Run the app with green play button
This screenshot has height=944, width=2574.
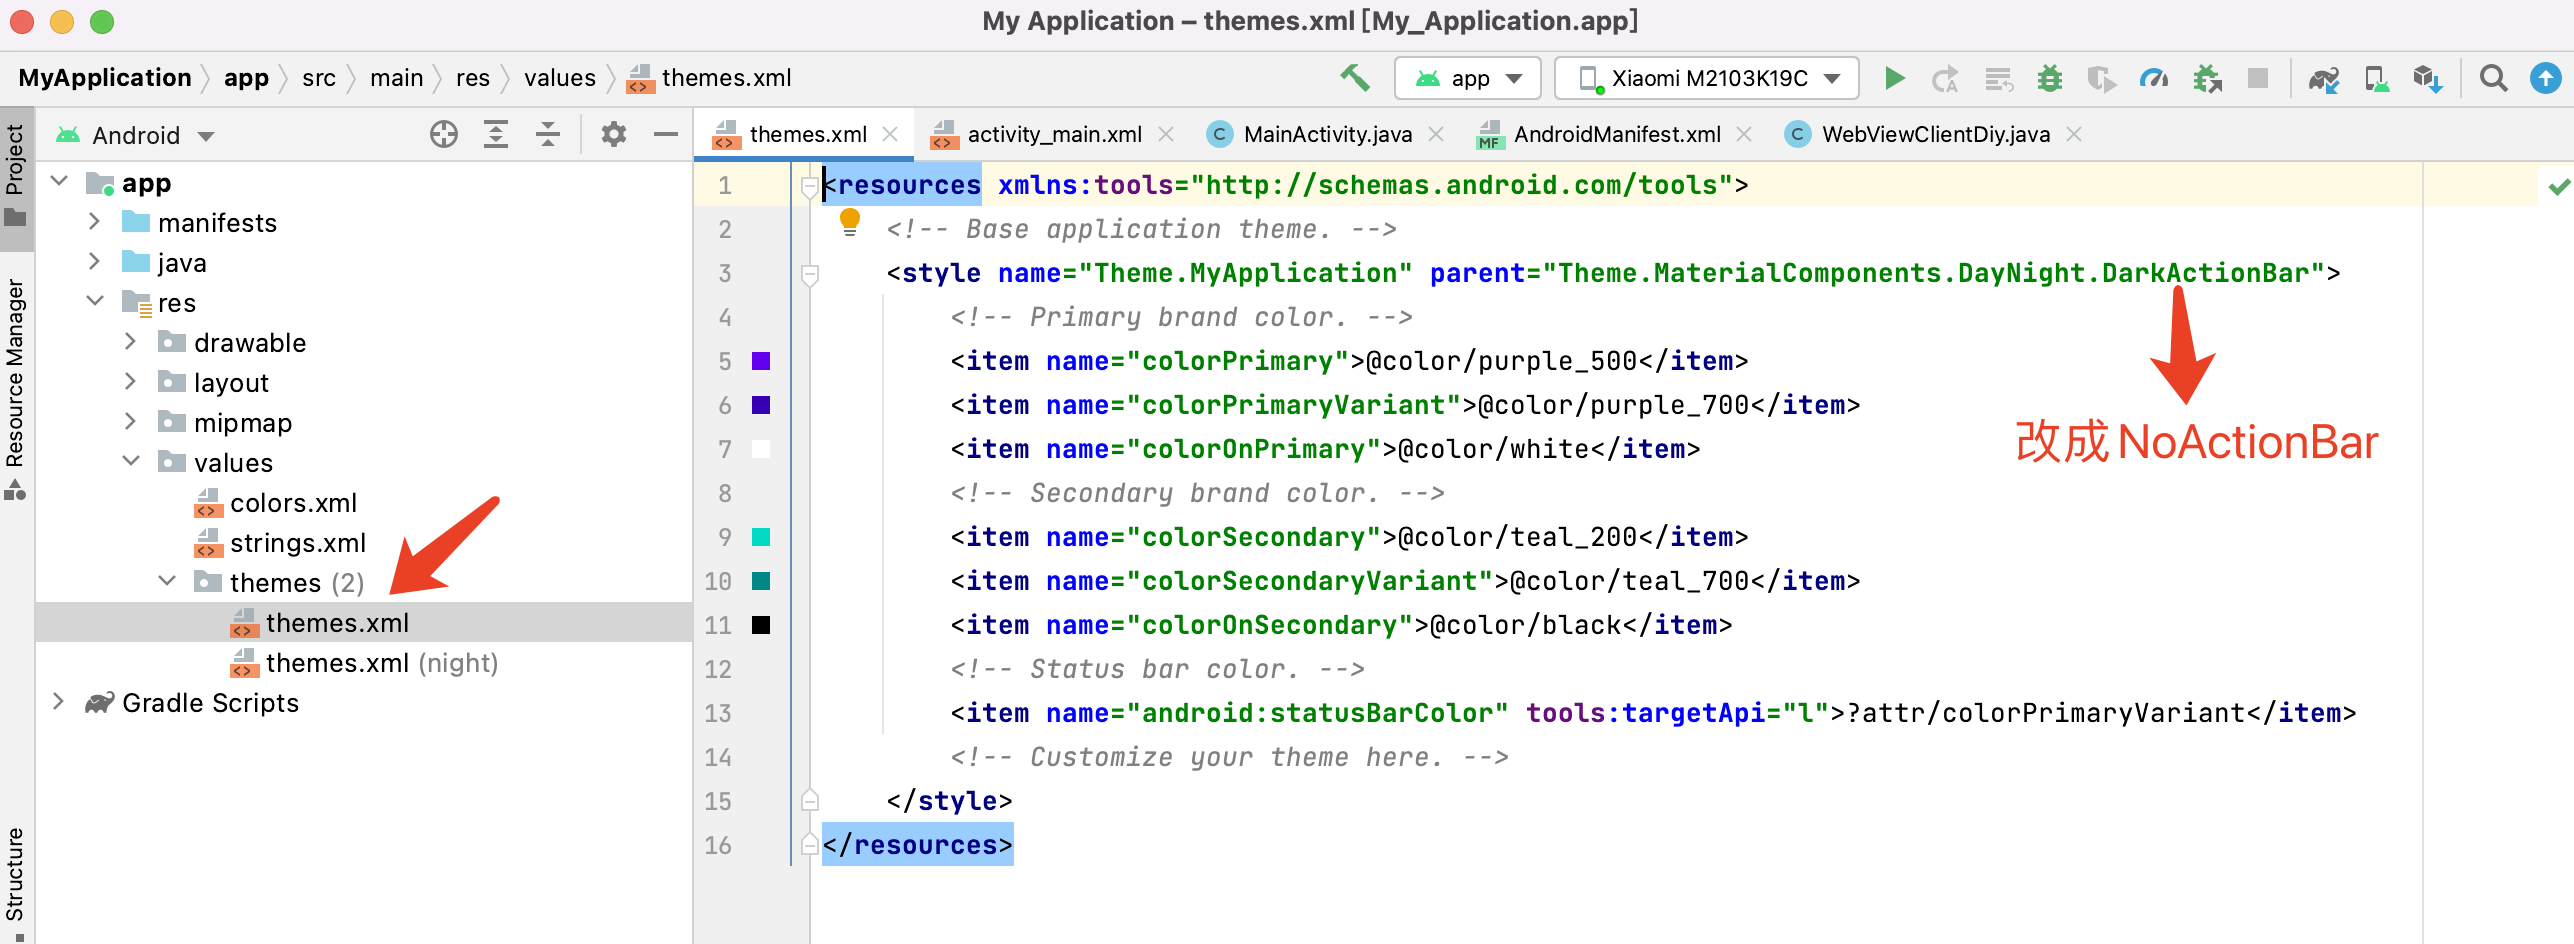coord(1893,78)
